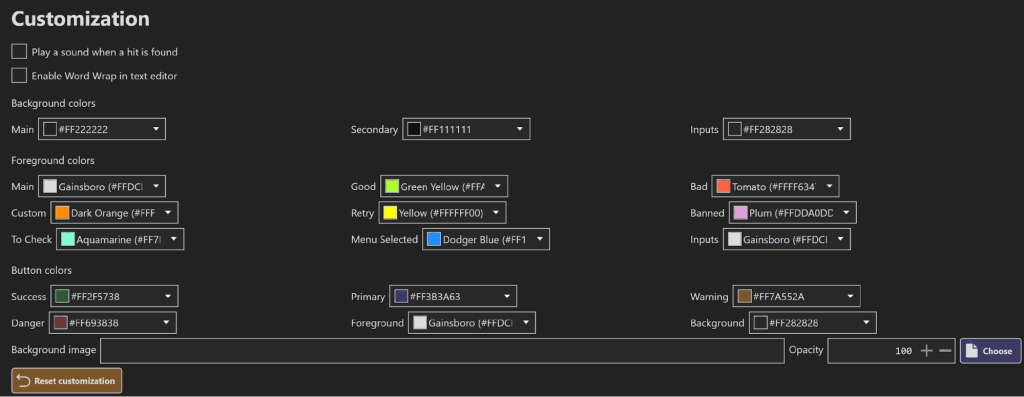
Task: Open the Success button color dropdown
Action: coord(114,296)
